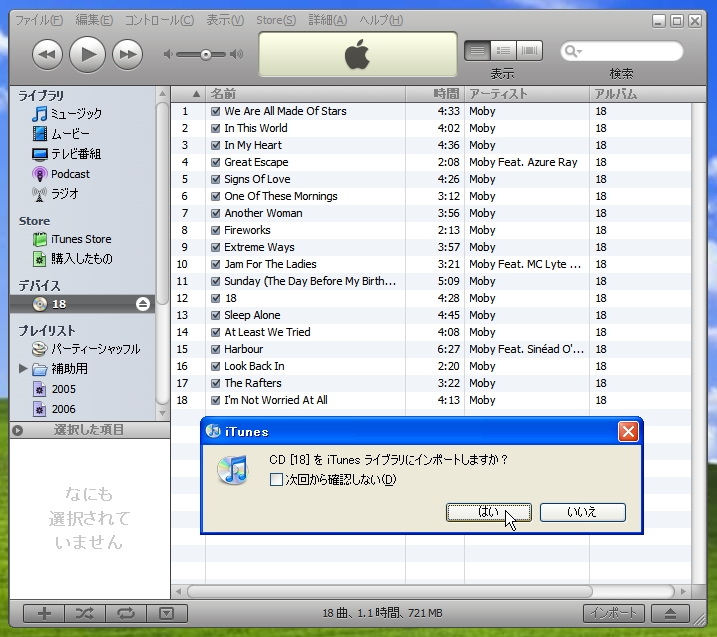Click the low-volume speaker icon
Viewport: 717px width, 637px height.
coord(168,54)
